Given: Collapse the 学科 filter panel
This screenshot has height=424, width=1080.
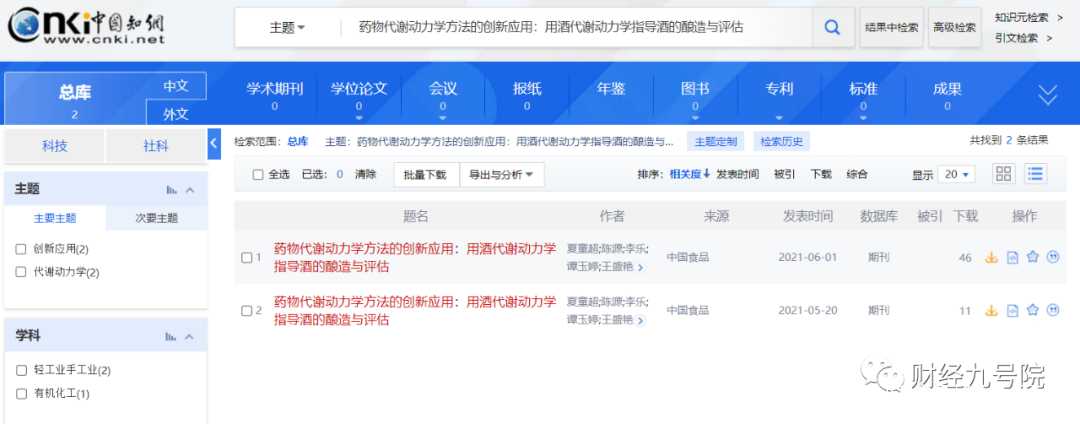Looking at the screenshot, I should [191, 337].
